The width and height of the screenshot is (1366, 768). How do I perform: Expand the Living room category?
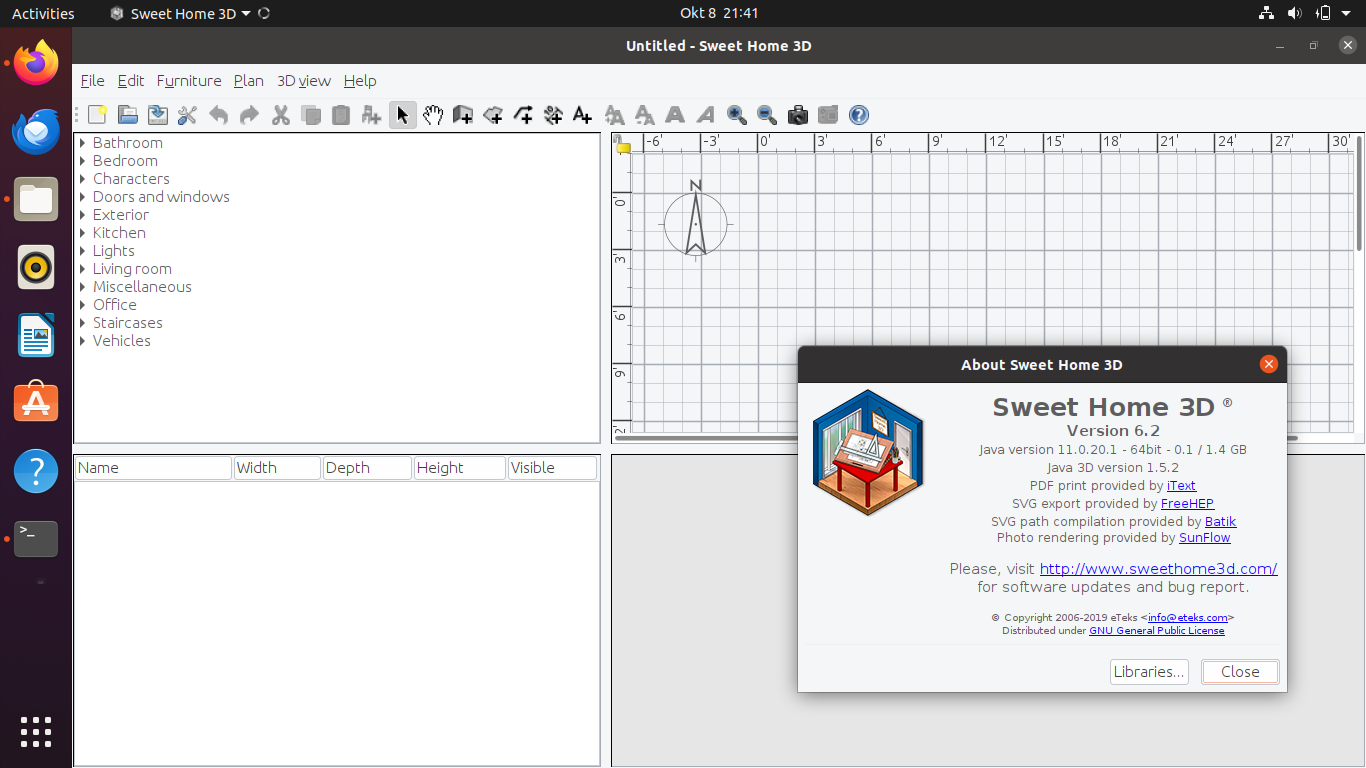coord(83,269)
